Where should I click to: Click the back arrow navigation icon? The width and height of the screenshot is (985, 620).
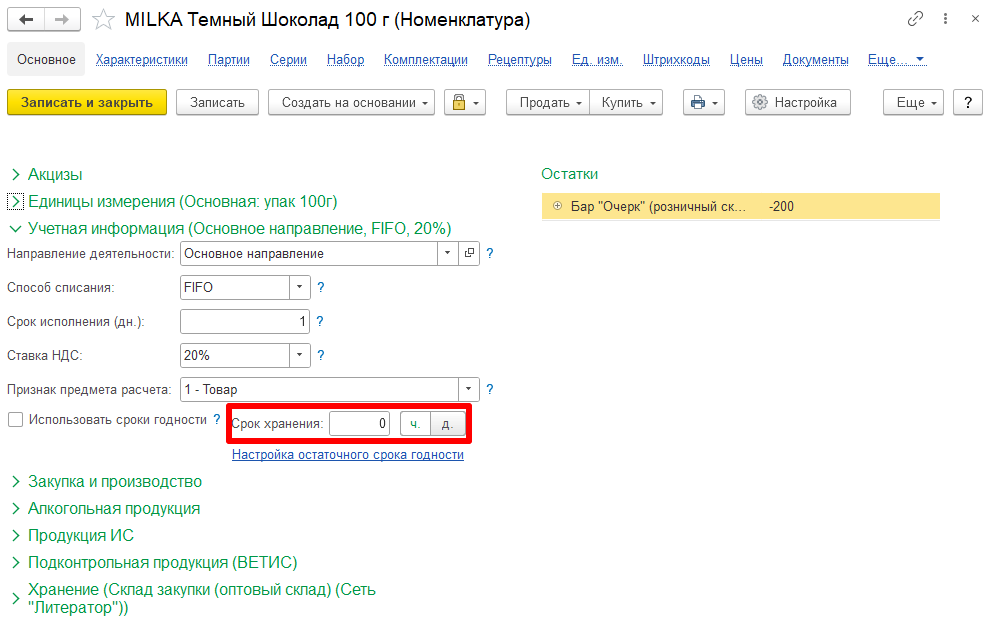coord(26,19)
